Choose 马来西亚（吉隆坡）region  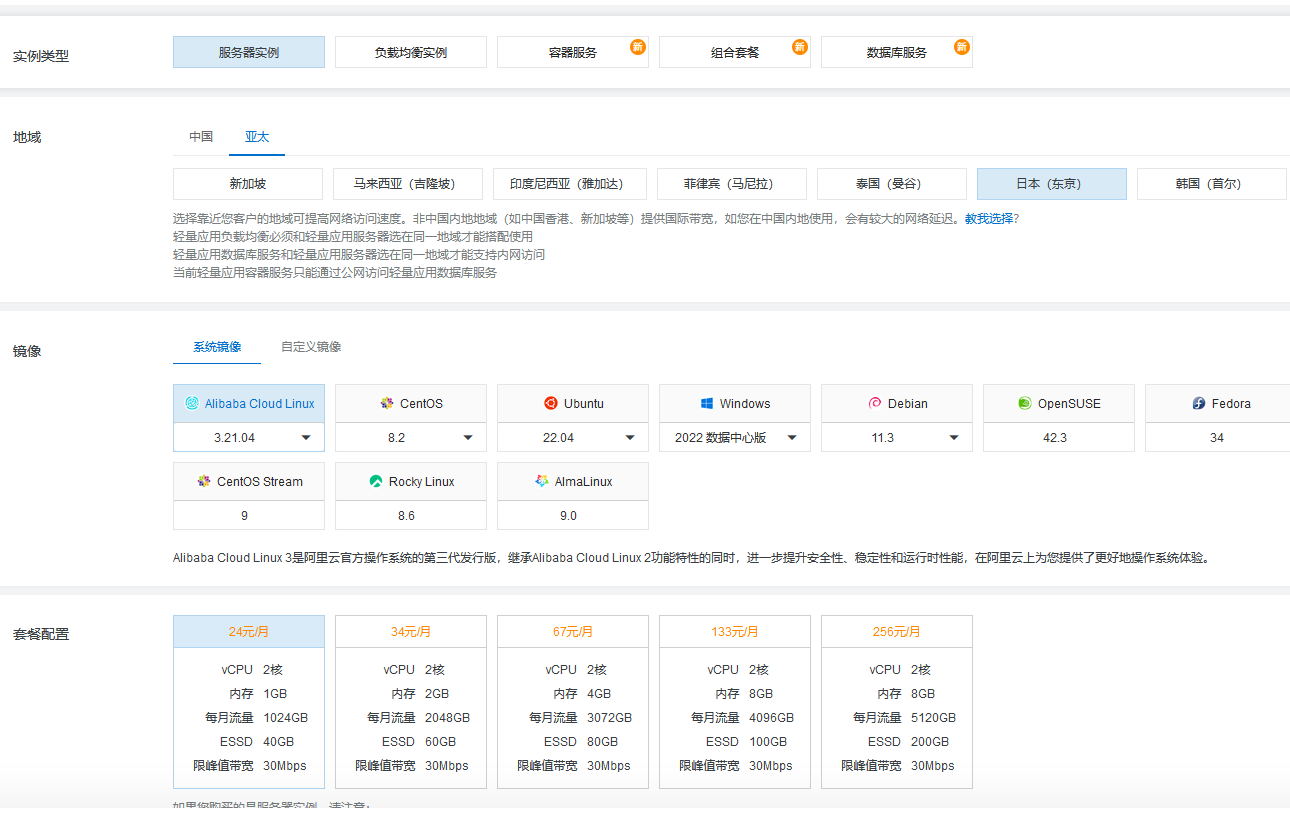[408, 184]
